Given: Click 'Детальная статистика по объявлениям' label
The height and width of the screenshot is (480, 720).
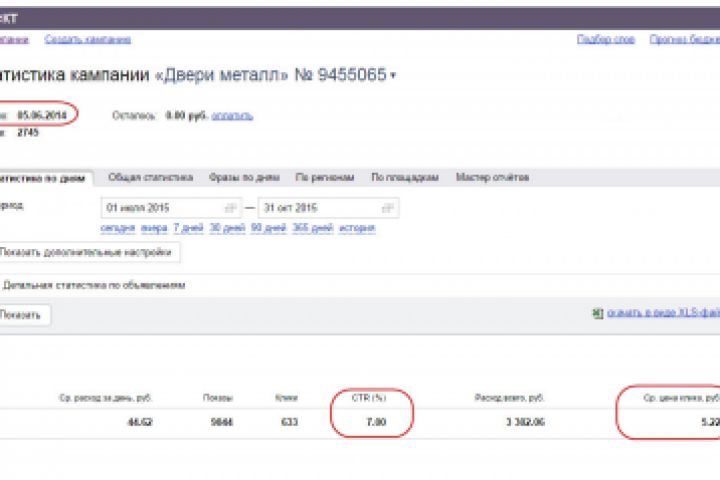Looking at the screenshot, I should pyautogui.click(x=94, y=285).
